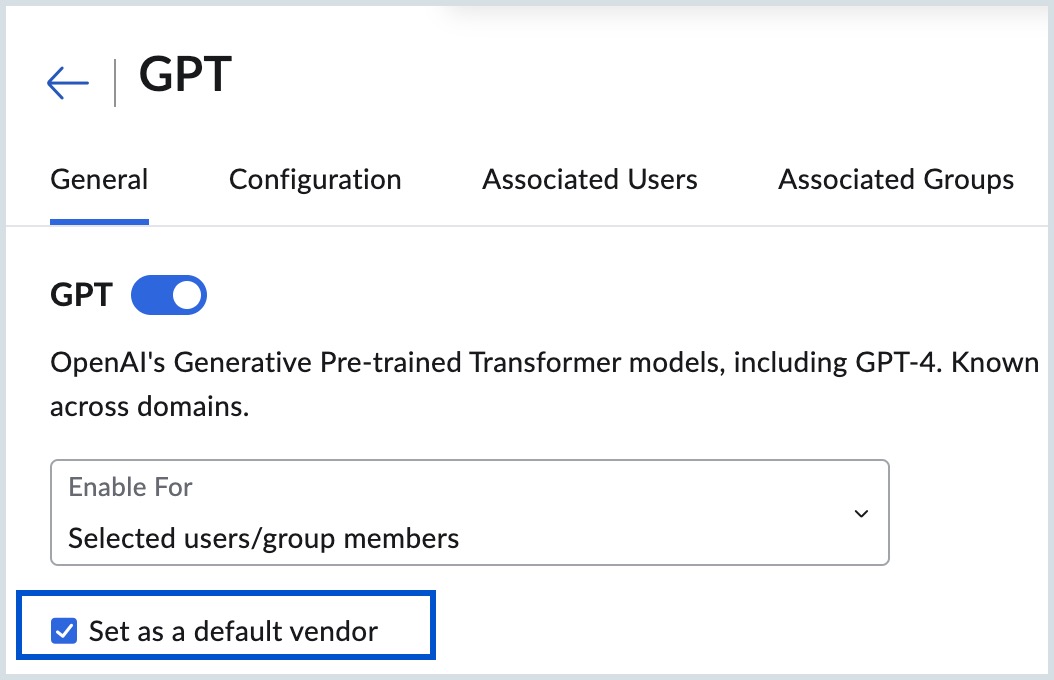View the Associated Groups tab
Screen dimensions: 1054x680
(x=895, y=180)
